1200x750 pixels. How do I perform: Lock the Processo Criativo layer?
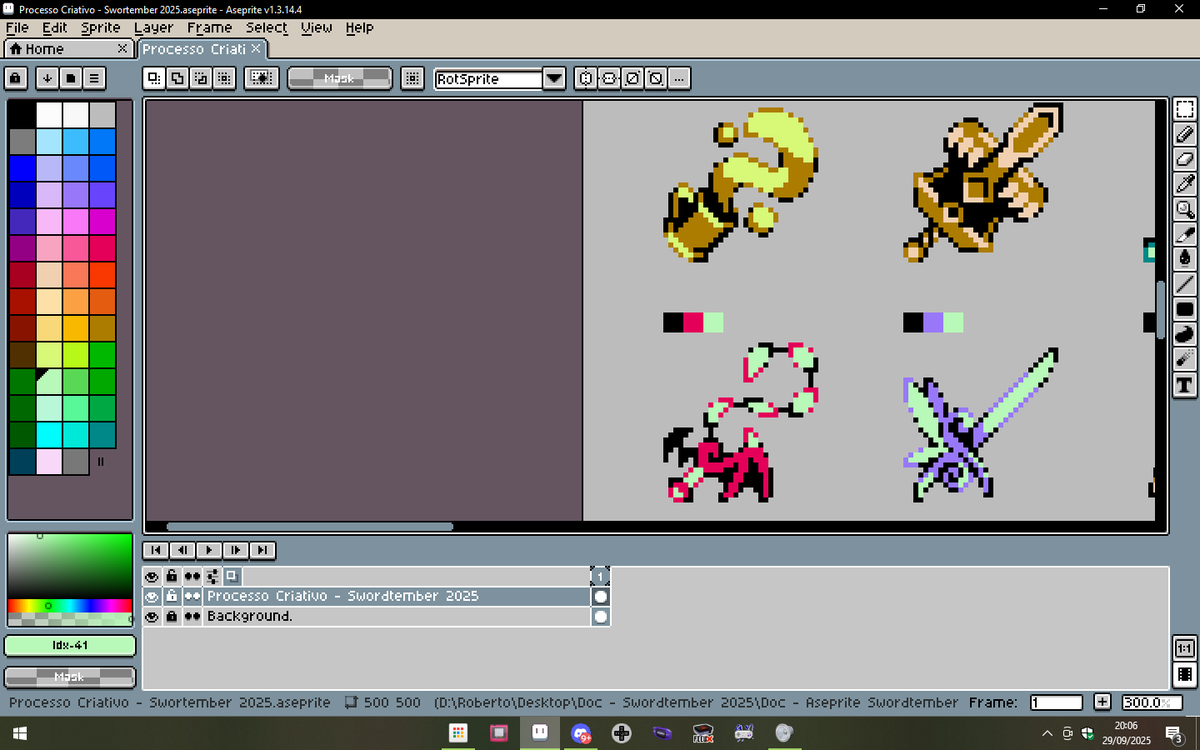point(172,596)
